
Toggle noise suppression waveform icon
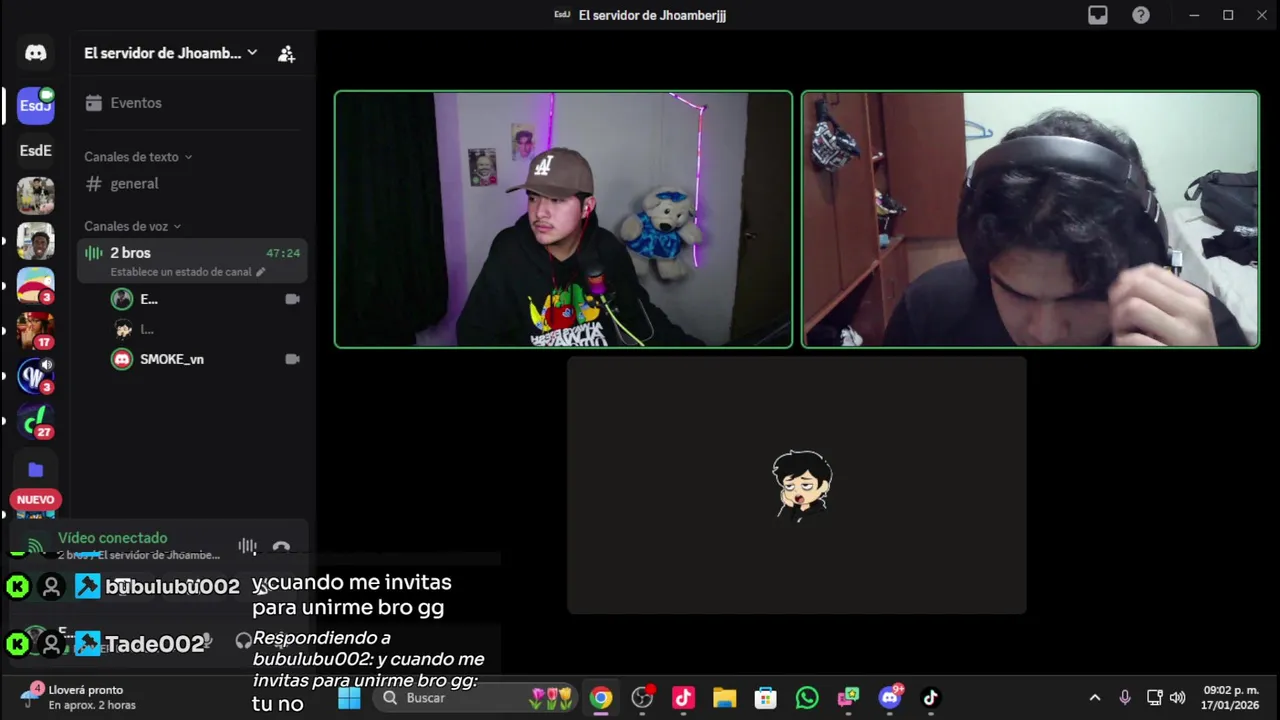[x=248, y=546]
